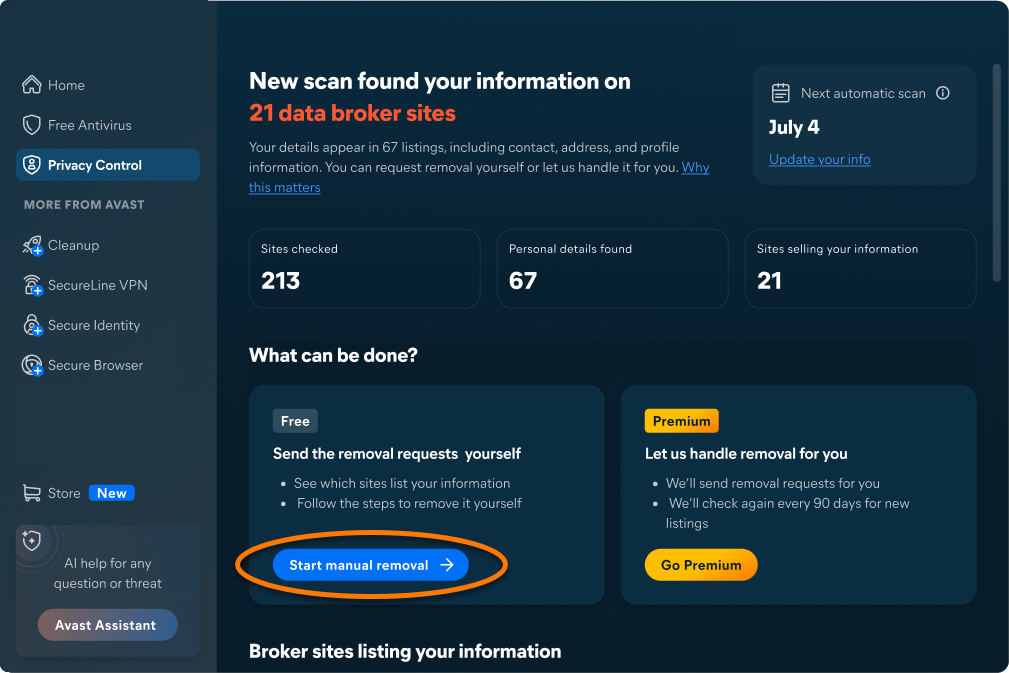Click the info icon beside Next automatic scan

pos(943,93)
